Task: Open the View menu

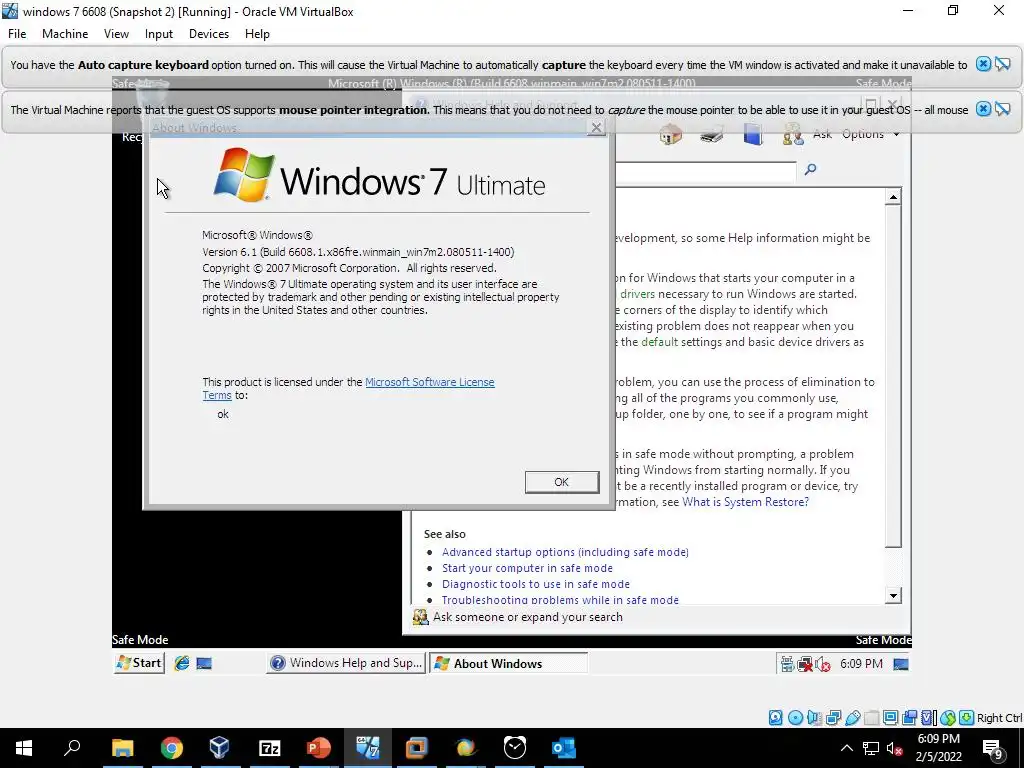Action: (116, 34)
